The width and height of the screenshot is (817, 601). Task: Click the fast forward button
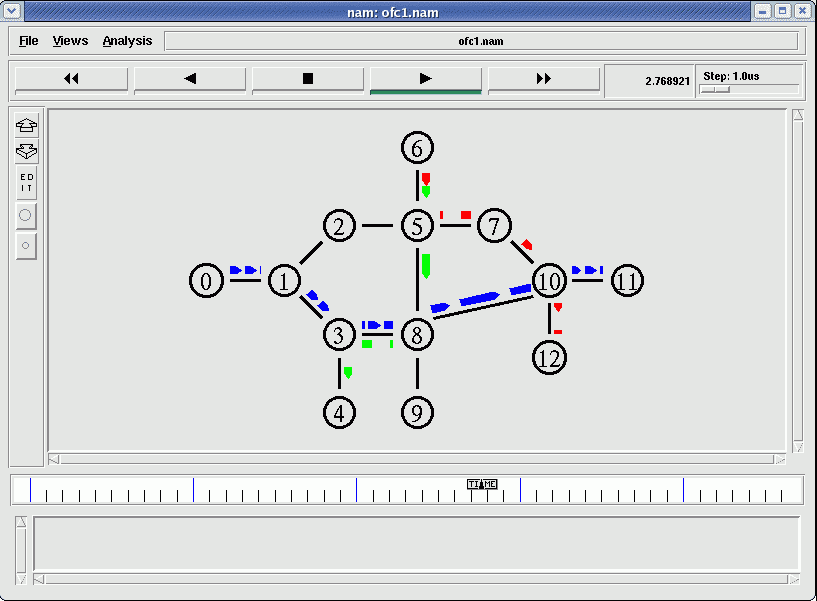pos(543,79)
